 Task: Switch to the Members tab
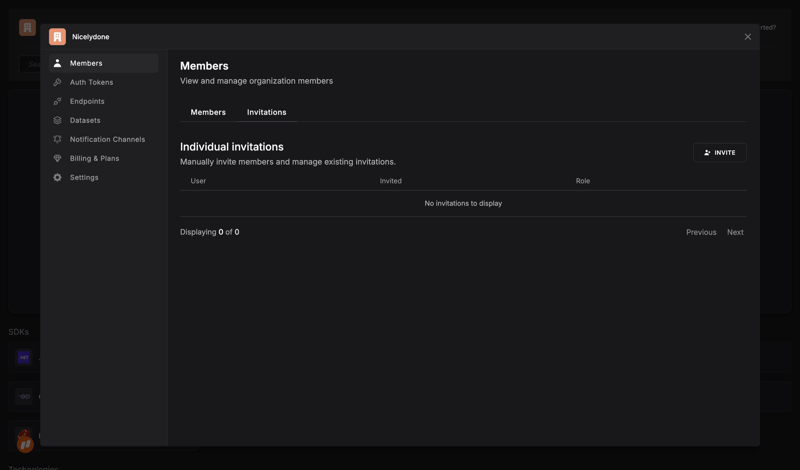208,112
